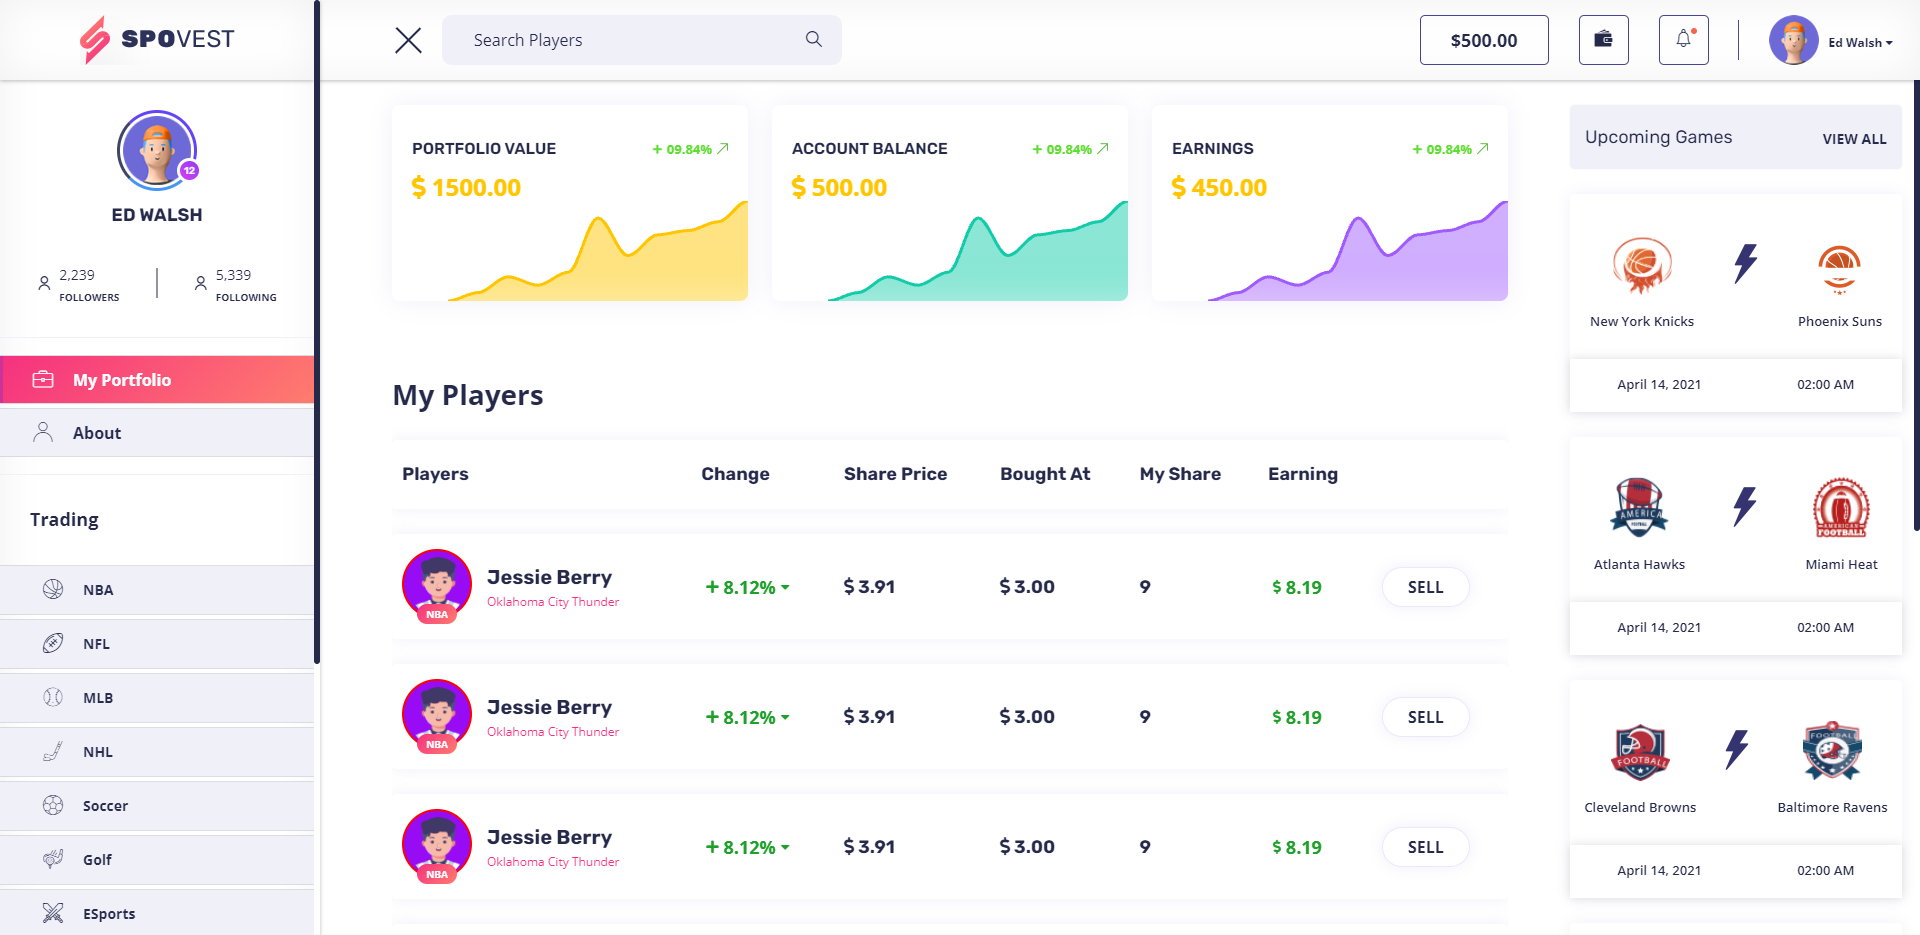Screen dimensions: 1920x935
Task: Select NFL in Trading list
Action: coord(157,644)
